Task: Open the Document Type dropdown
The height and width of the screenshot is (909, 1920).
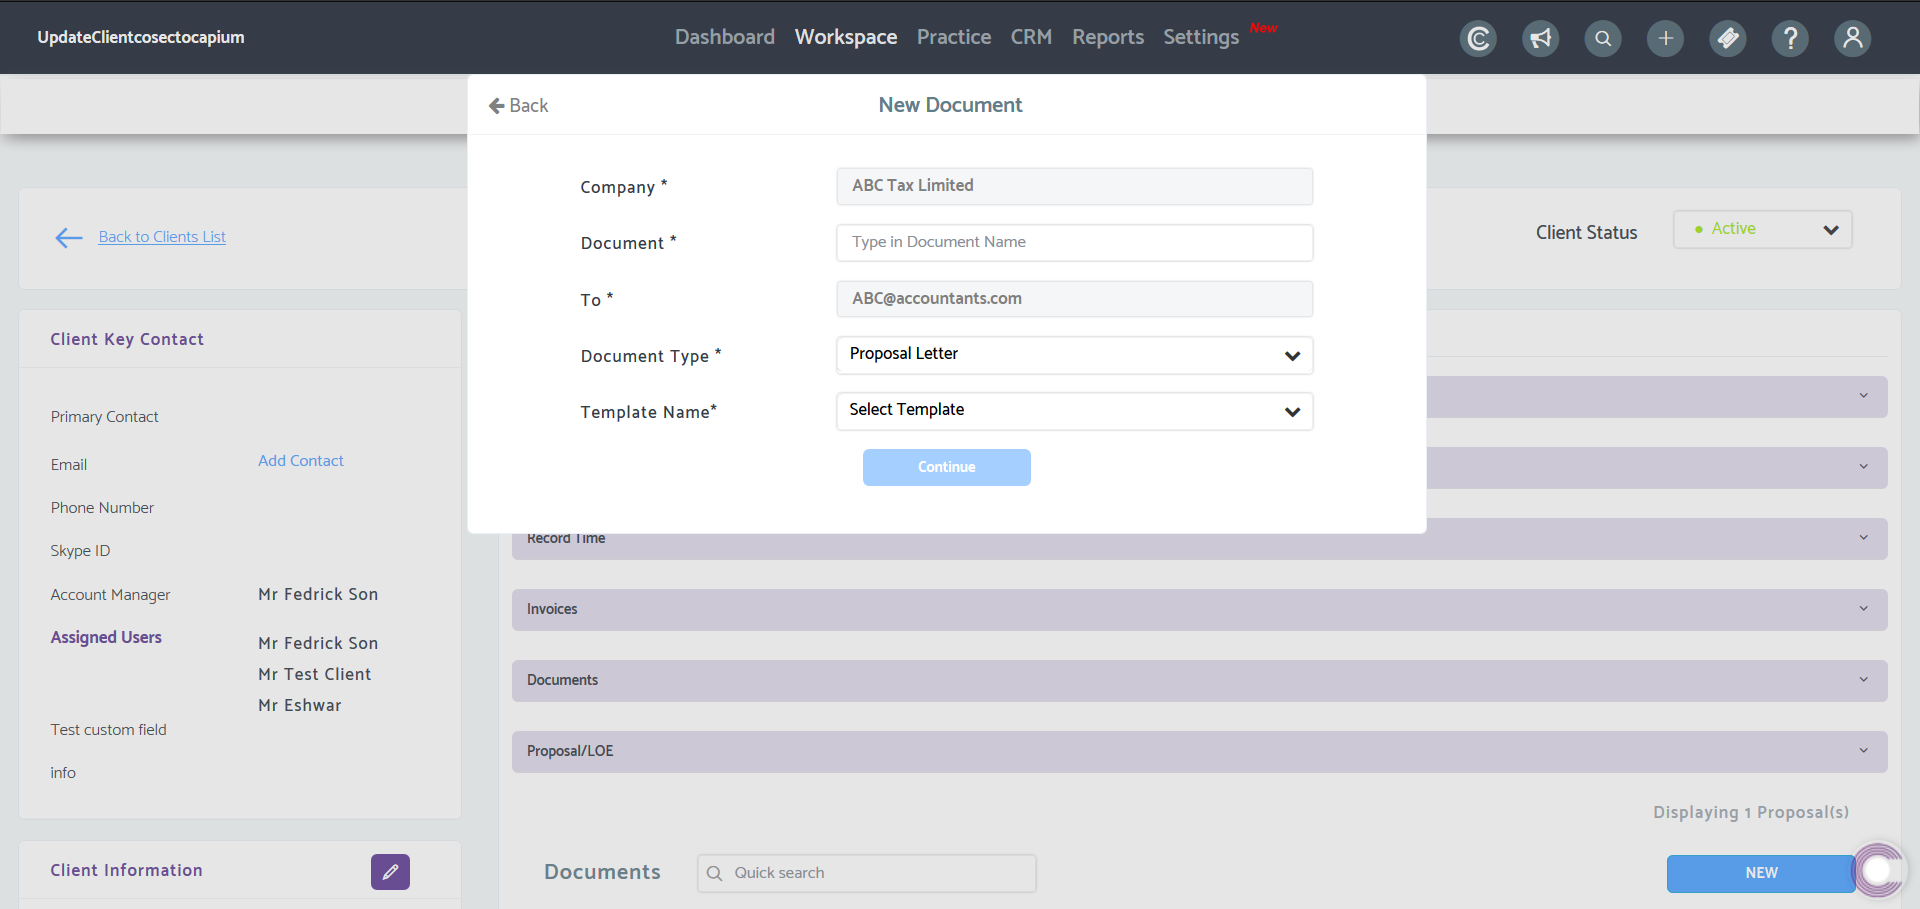Action: (1074, 355)
